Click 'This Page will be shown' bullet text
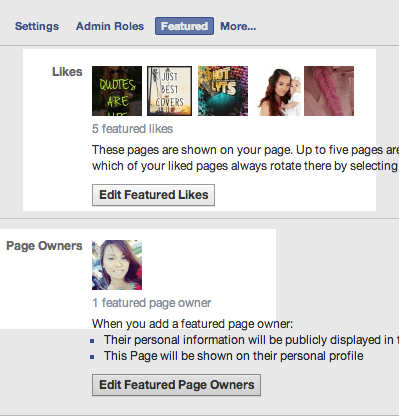The height and width of the screenshot is (416, 399). 233,356
